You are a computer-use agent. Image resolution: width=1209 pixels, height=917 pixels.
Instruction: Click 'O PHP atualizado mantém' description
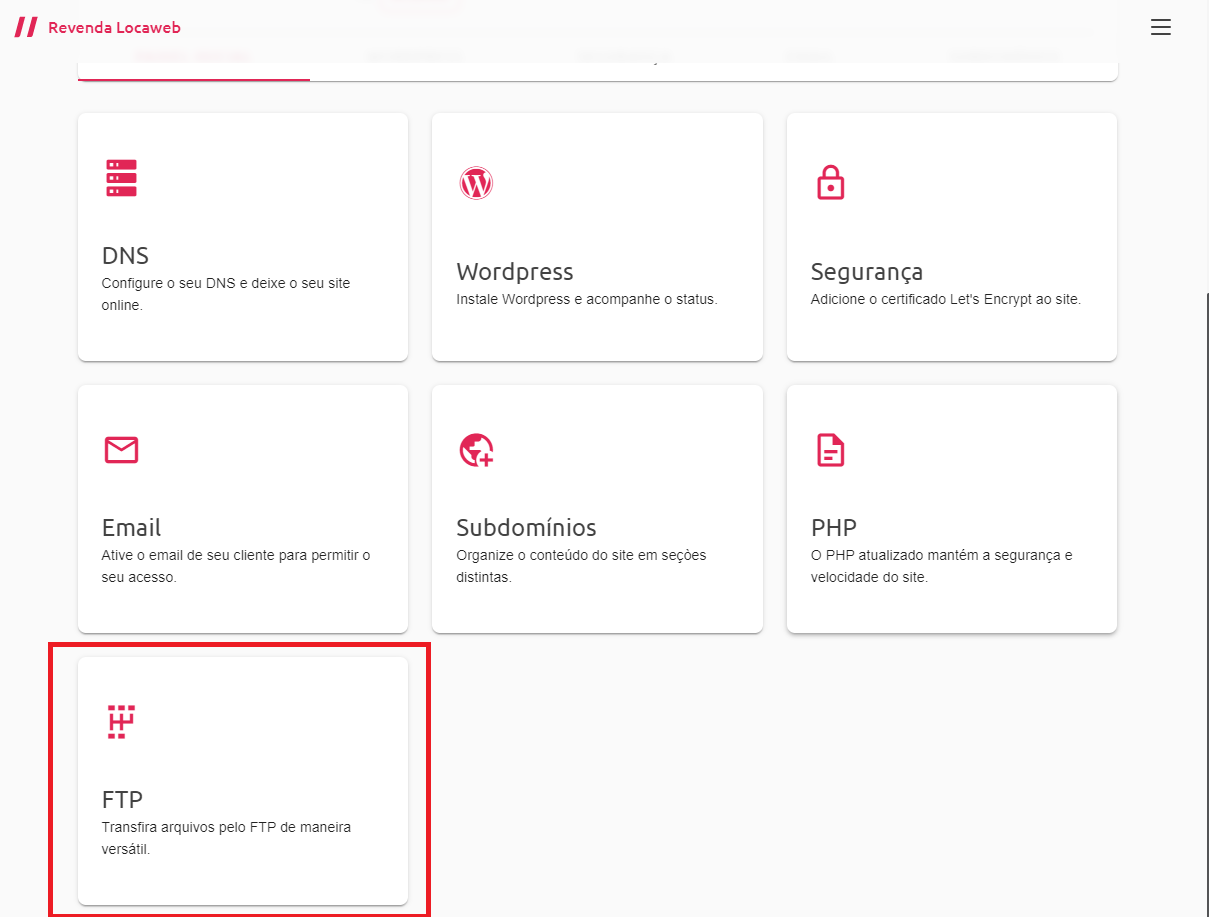(942, 566)
